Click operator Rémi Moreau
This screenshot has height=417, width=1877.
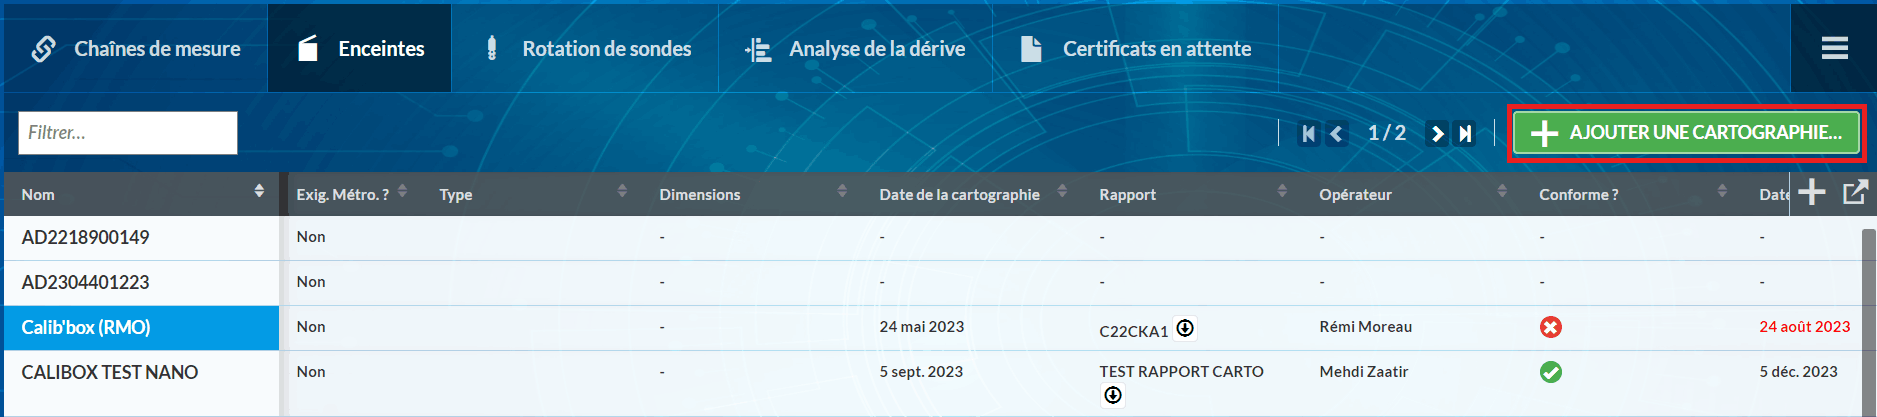click(x=1366, y=327)
